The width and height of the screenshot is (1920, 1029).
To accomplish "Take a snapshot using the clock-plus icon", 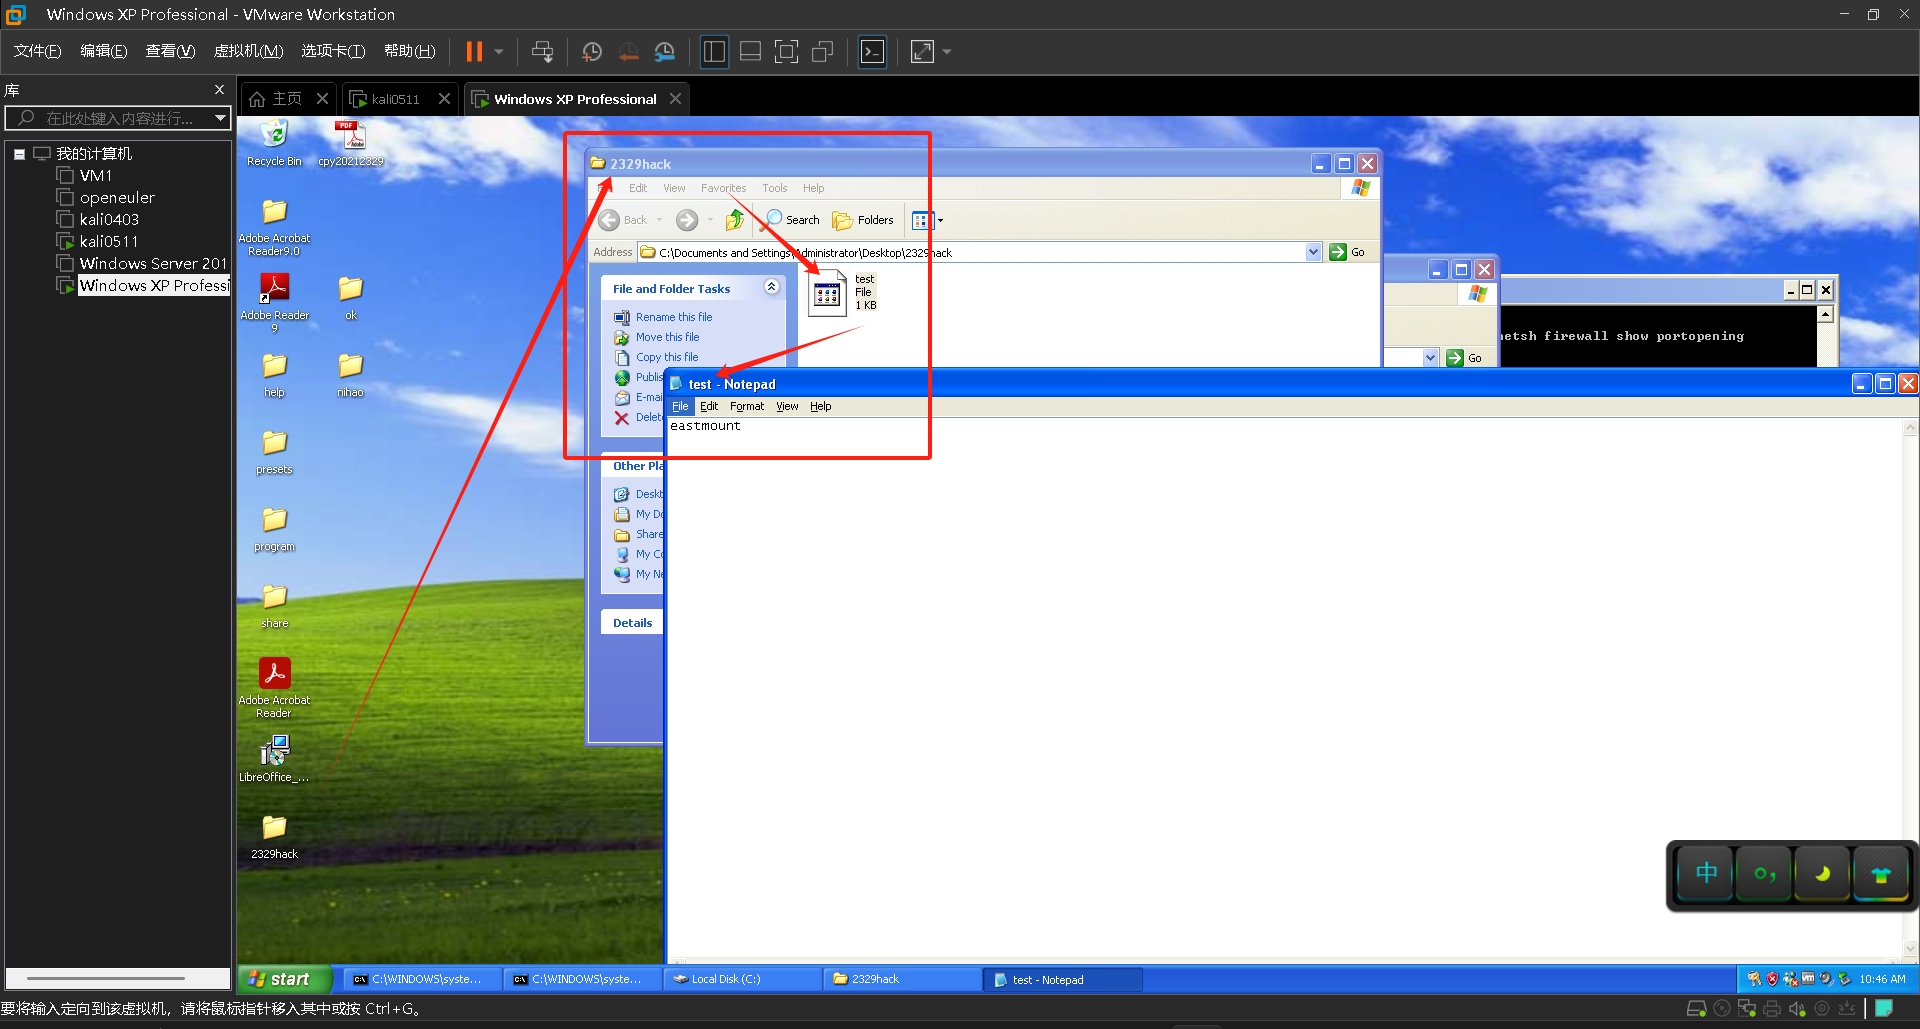I will tap(592, 52).
